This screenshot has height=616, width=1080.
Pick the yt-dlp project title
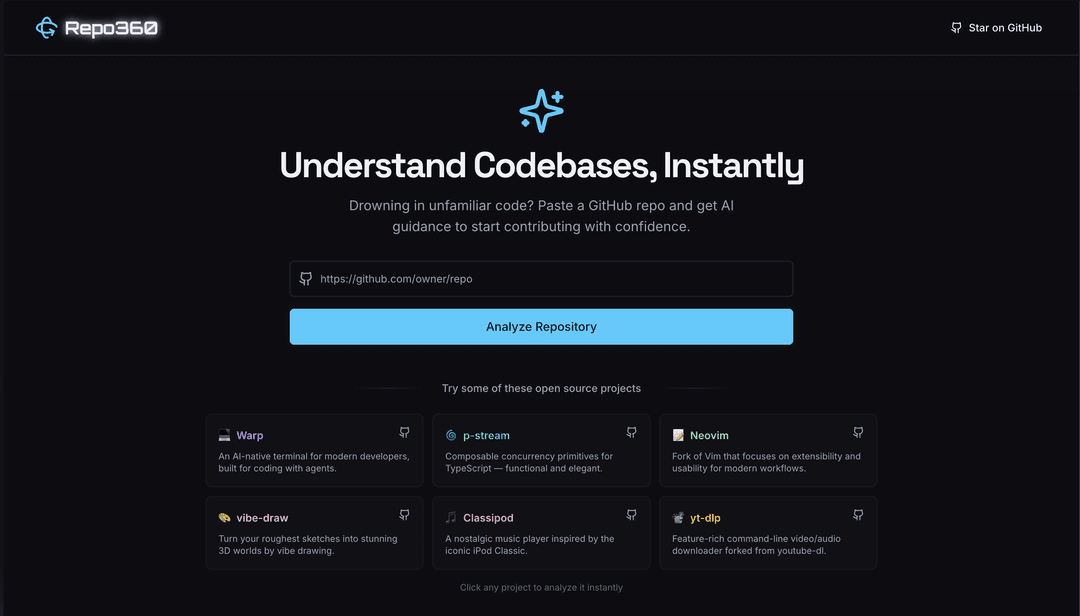coord(705,518)
